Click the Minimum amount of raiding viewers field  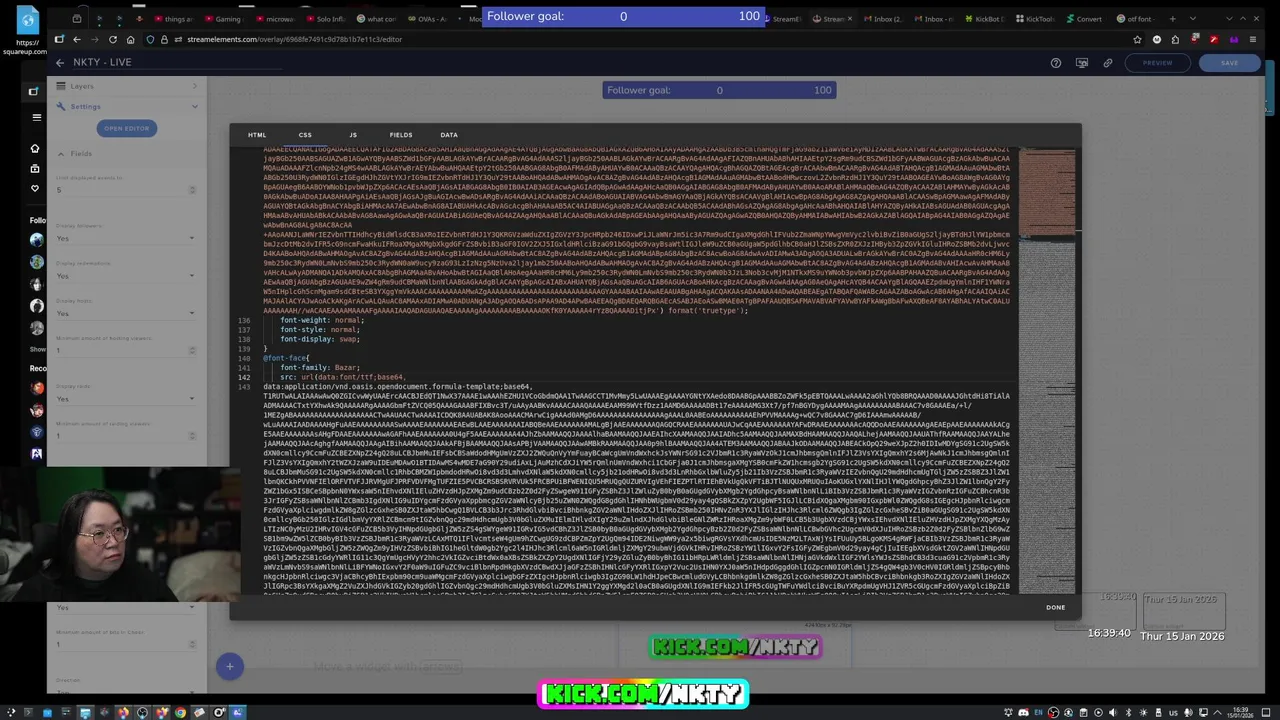pos(126,435)
